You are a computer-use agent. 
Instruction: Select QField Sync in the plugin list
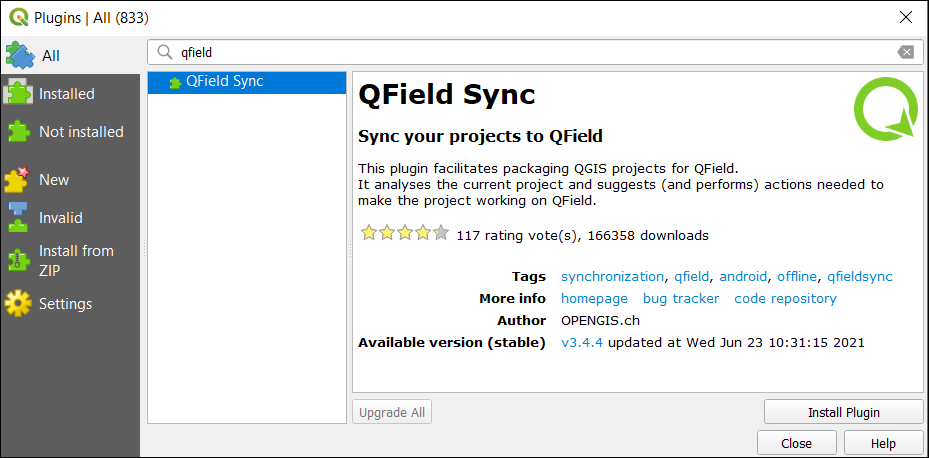(x=246, y=82)
